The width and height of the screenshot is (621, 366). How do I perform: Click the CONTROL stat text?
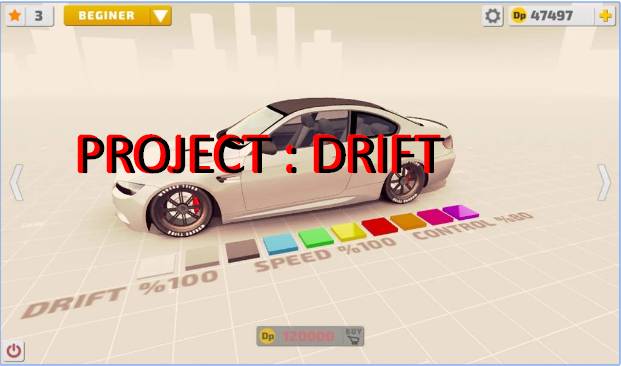(x=473, y=226)
